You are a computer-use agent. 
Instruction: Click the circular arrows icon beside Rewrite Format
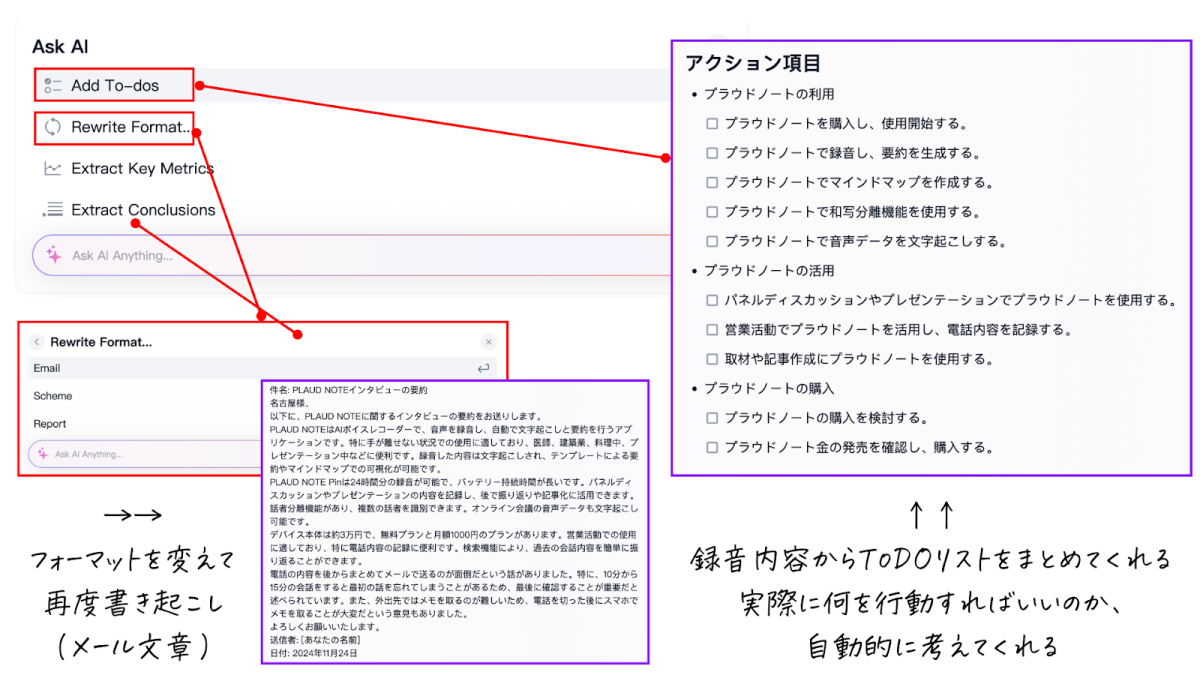[53, 127]
